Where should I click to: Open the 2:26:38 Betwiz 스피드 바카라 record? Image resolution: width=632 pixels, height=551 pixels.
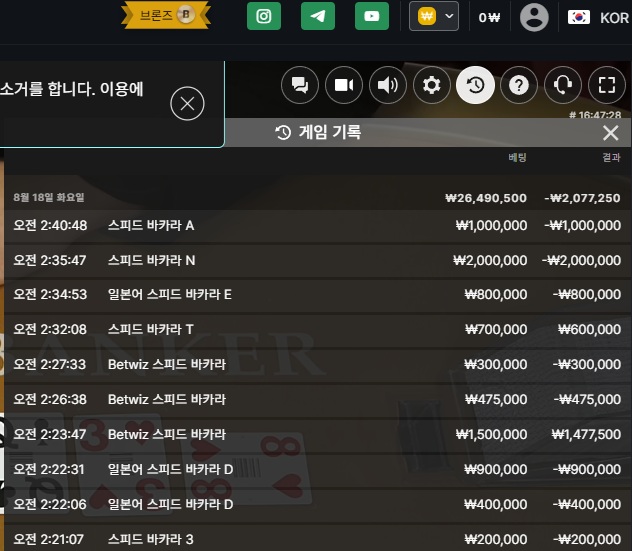click(x=318, y=400)
